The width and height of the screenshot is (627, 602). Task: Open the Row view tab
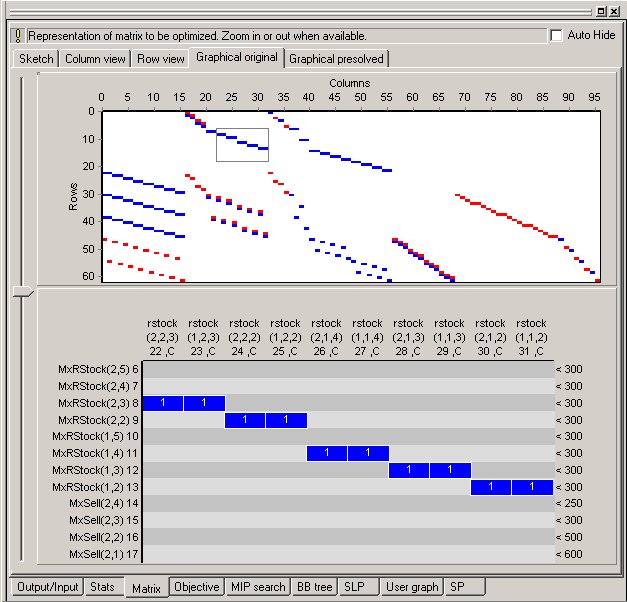pyautogui.click(x=161, y=59)
